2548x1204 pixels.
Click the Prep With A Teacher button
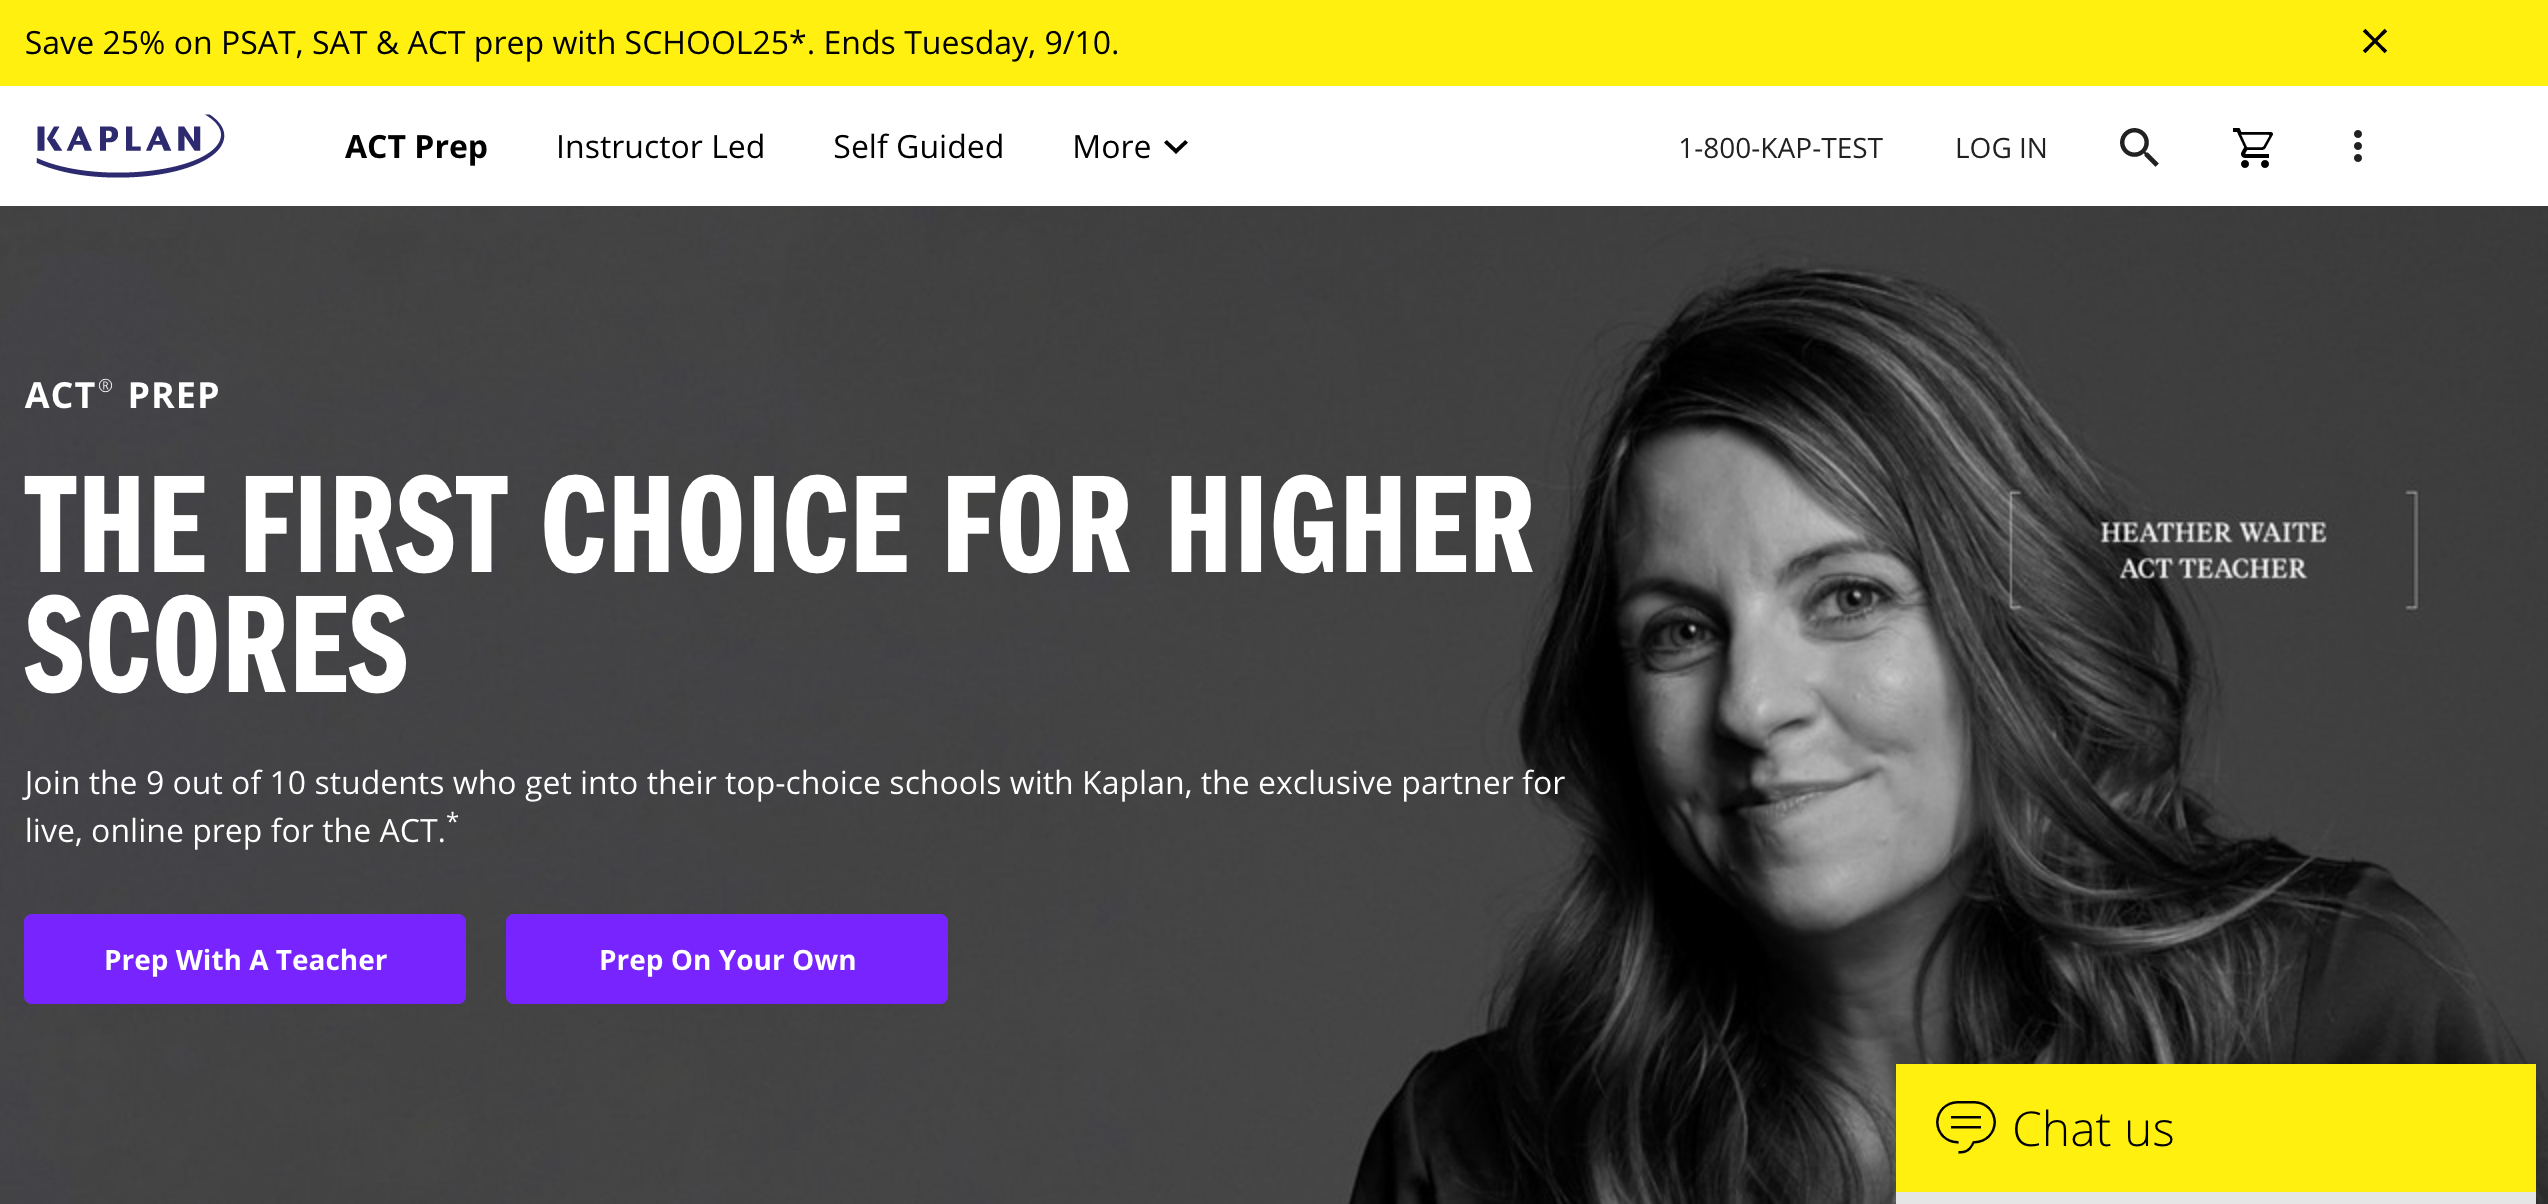245,959
